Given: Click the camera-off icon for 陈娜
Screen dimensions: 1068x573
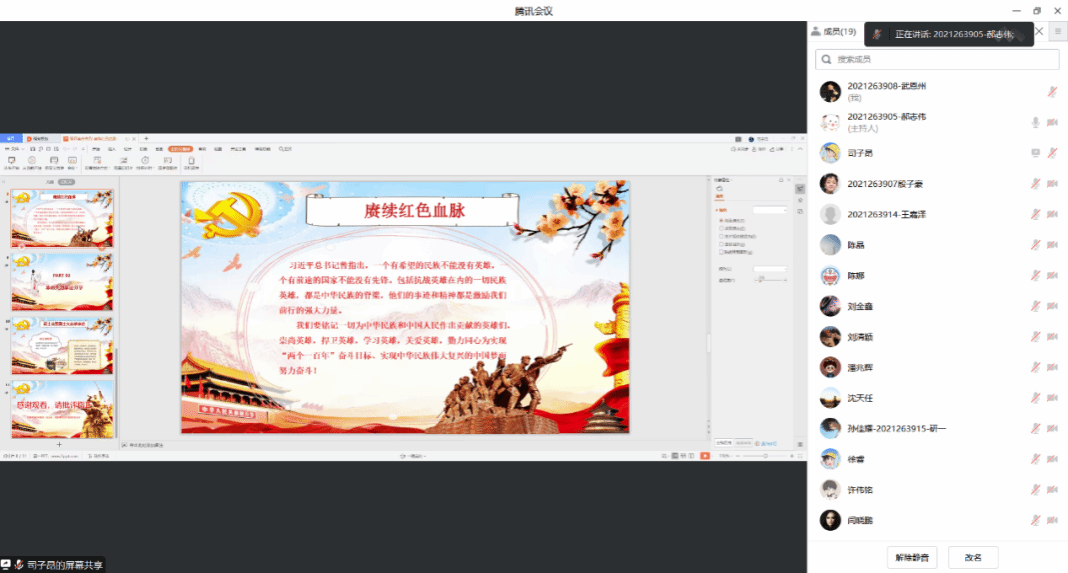Looking at the screenshot, I should coord(1052,275).
